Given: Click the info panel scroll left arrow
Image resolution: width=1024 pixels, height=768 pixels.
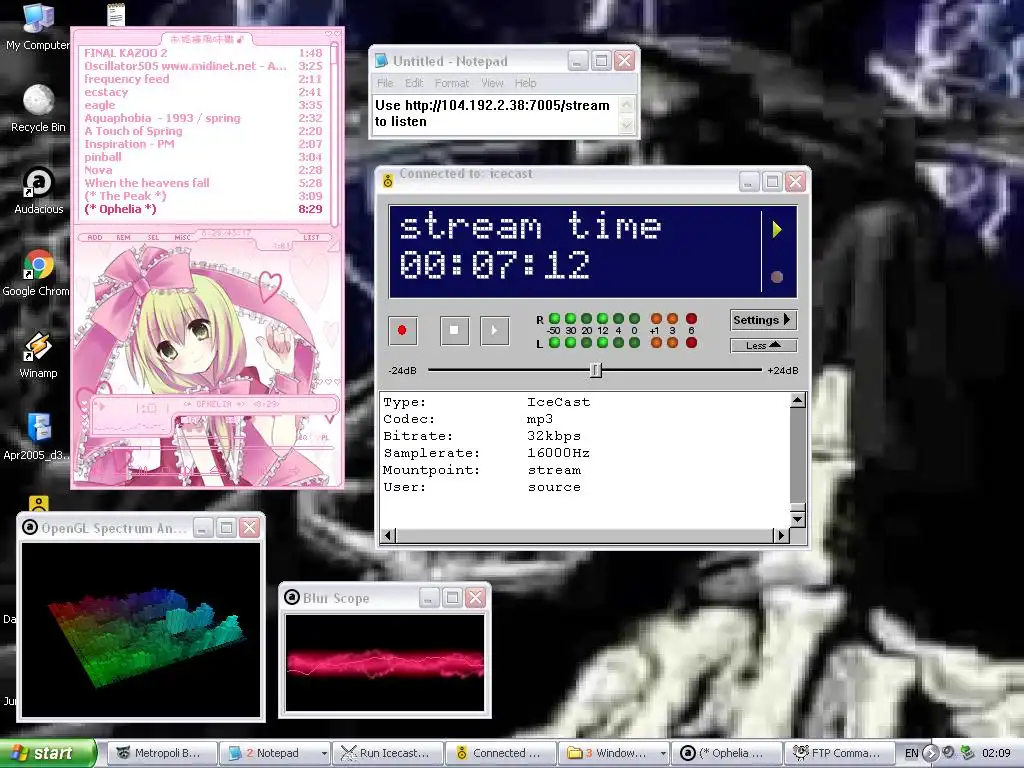Looking at the screenshot, I should pos(388,536).
